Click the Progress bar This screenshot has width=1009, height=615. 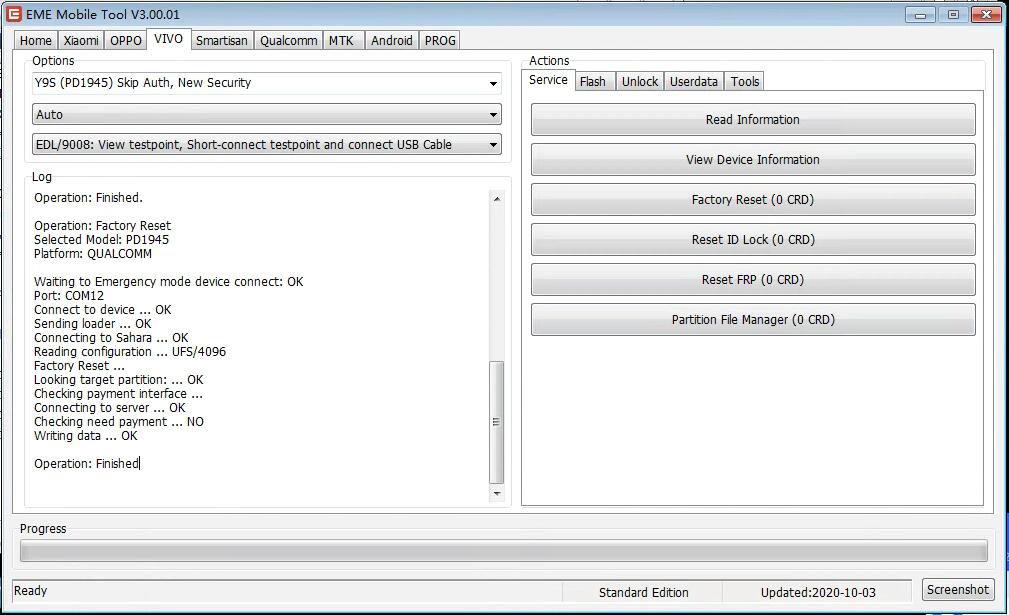[503, 551]
